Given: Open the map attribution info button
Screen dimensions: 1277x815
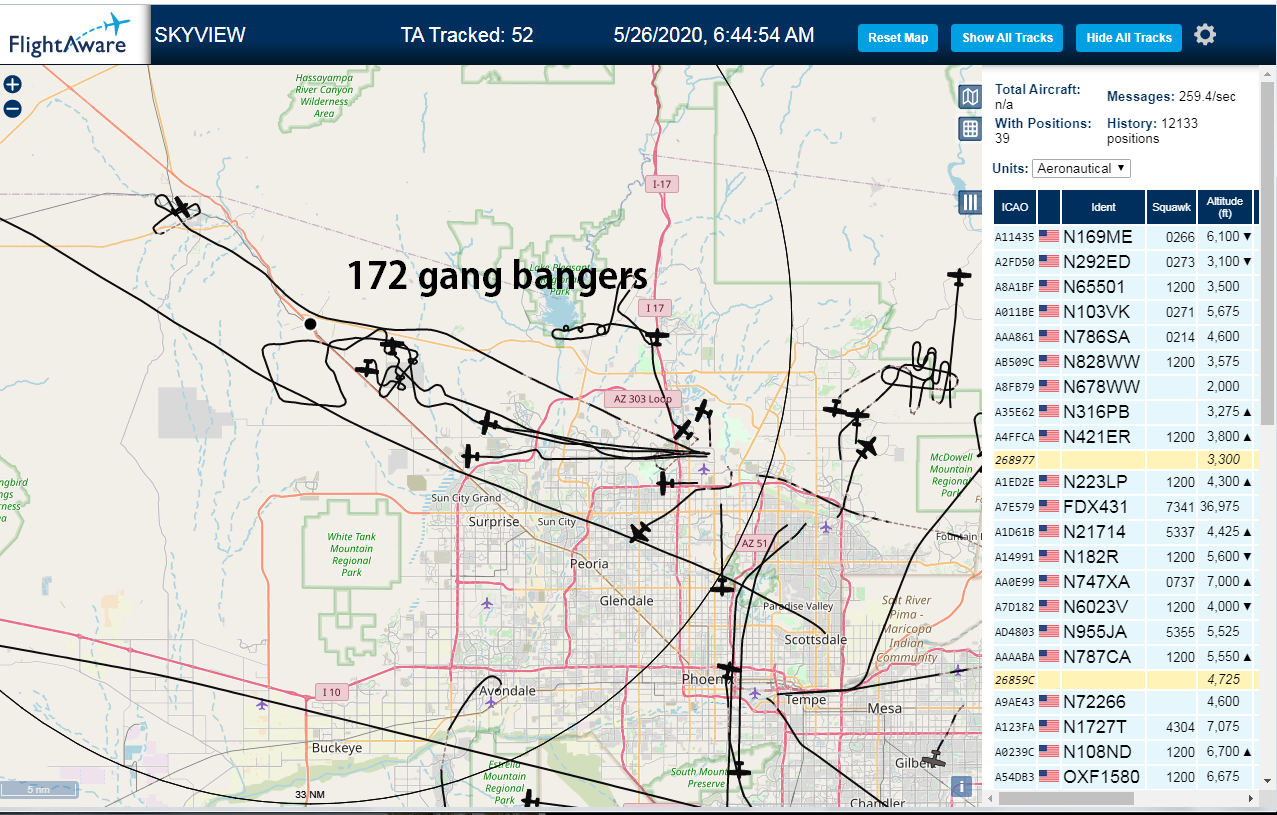Looking at the screenshot, I should point(962,786).
